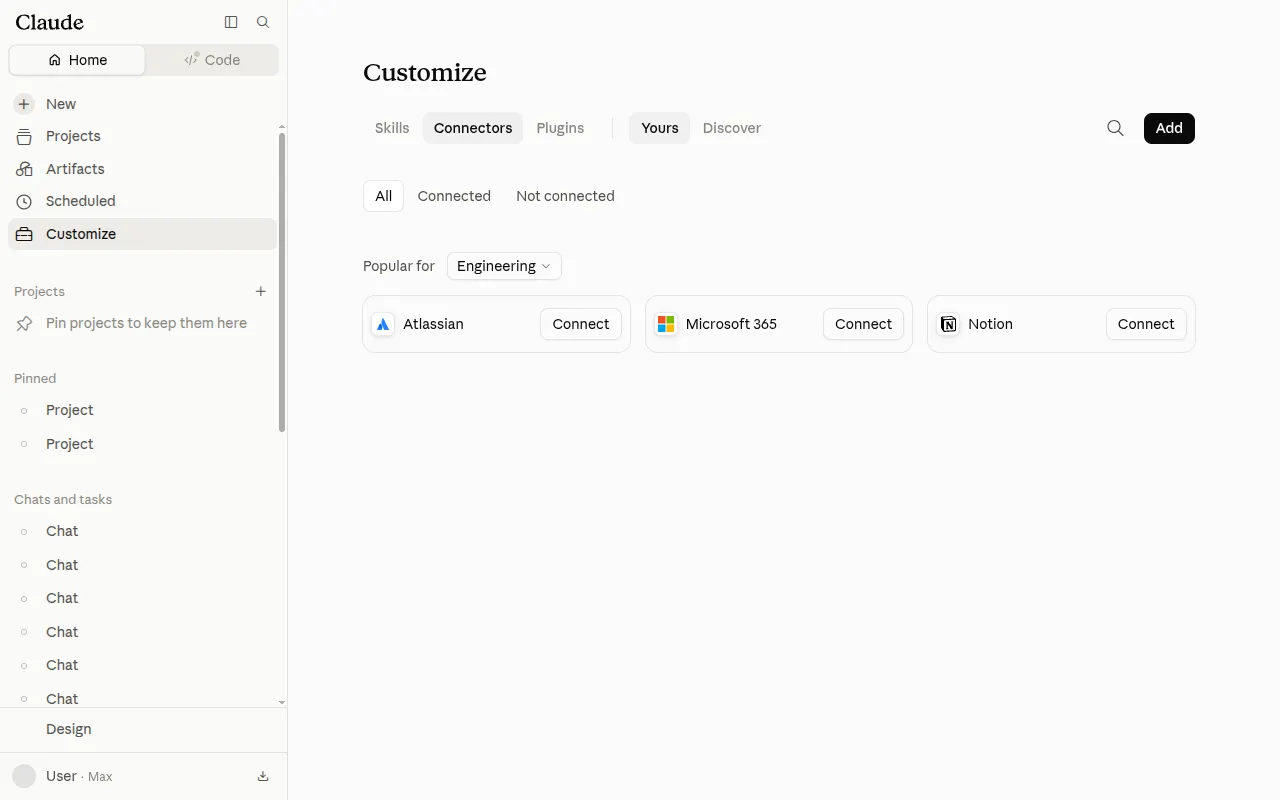
Task: Click the black Add button
Action: point(1169,128)
